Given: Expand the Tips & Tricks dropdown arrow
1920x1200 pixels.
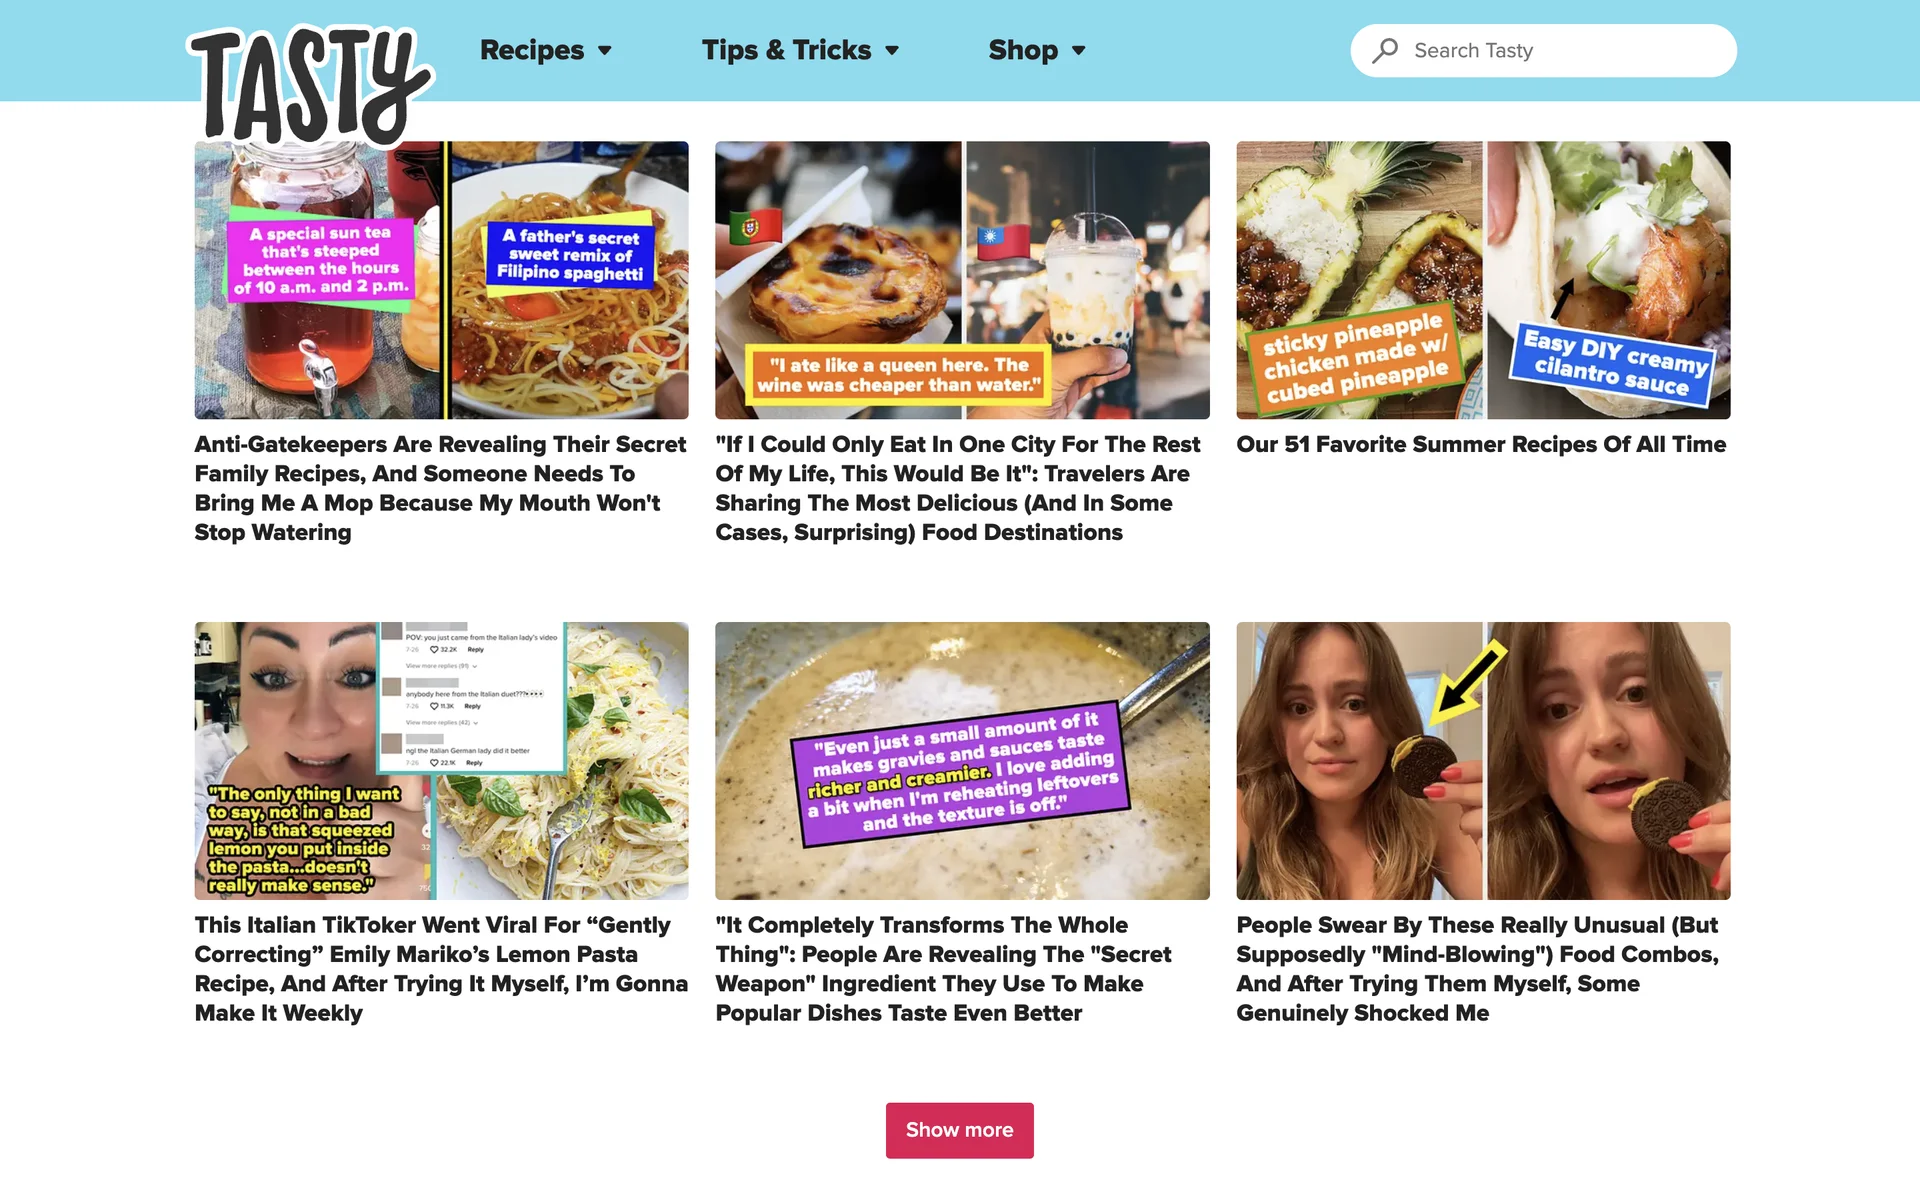Looking at the screenshot, I should [892, 51].
